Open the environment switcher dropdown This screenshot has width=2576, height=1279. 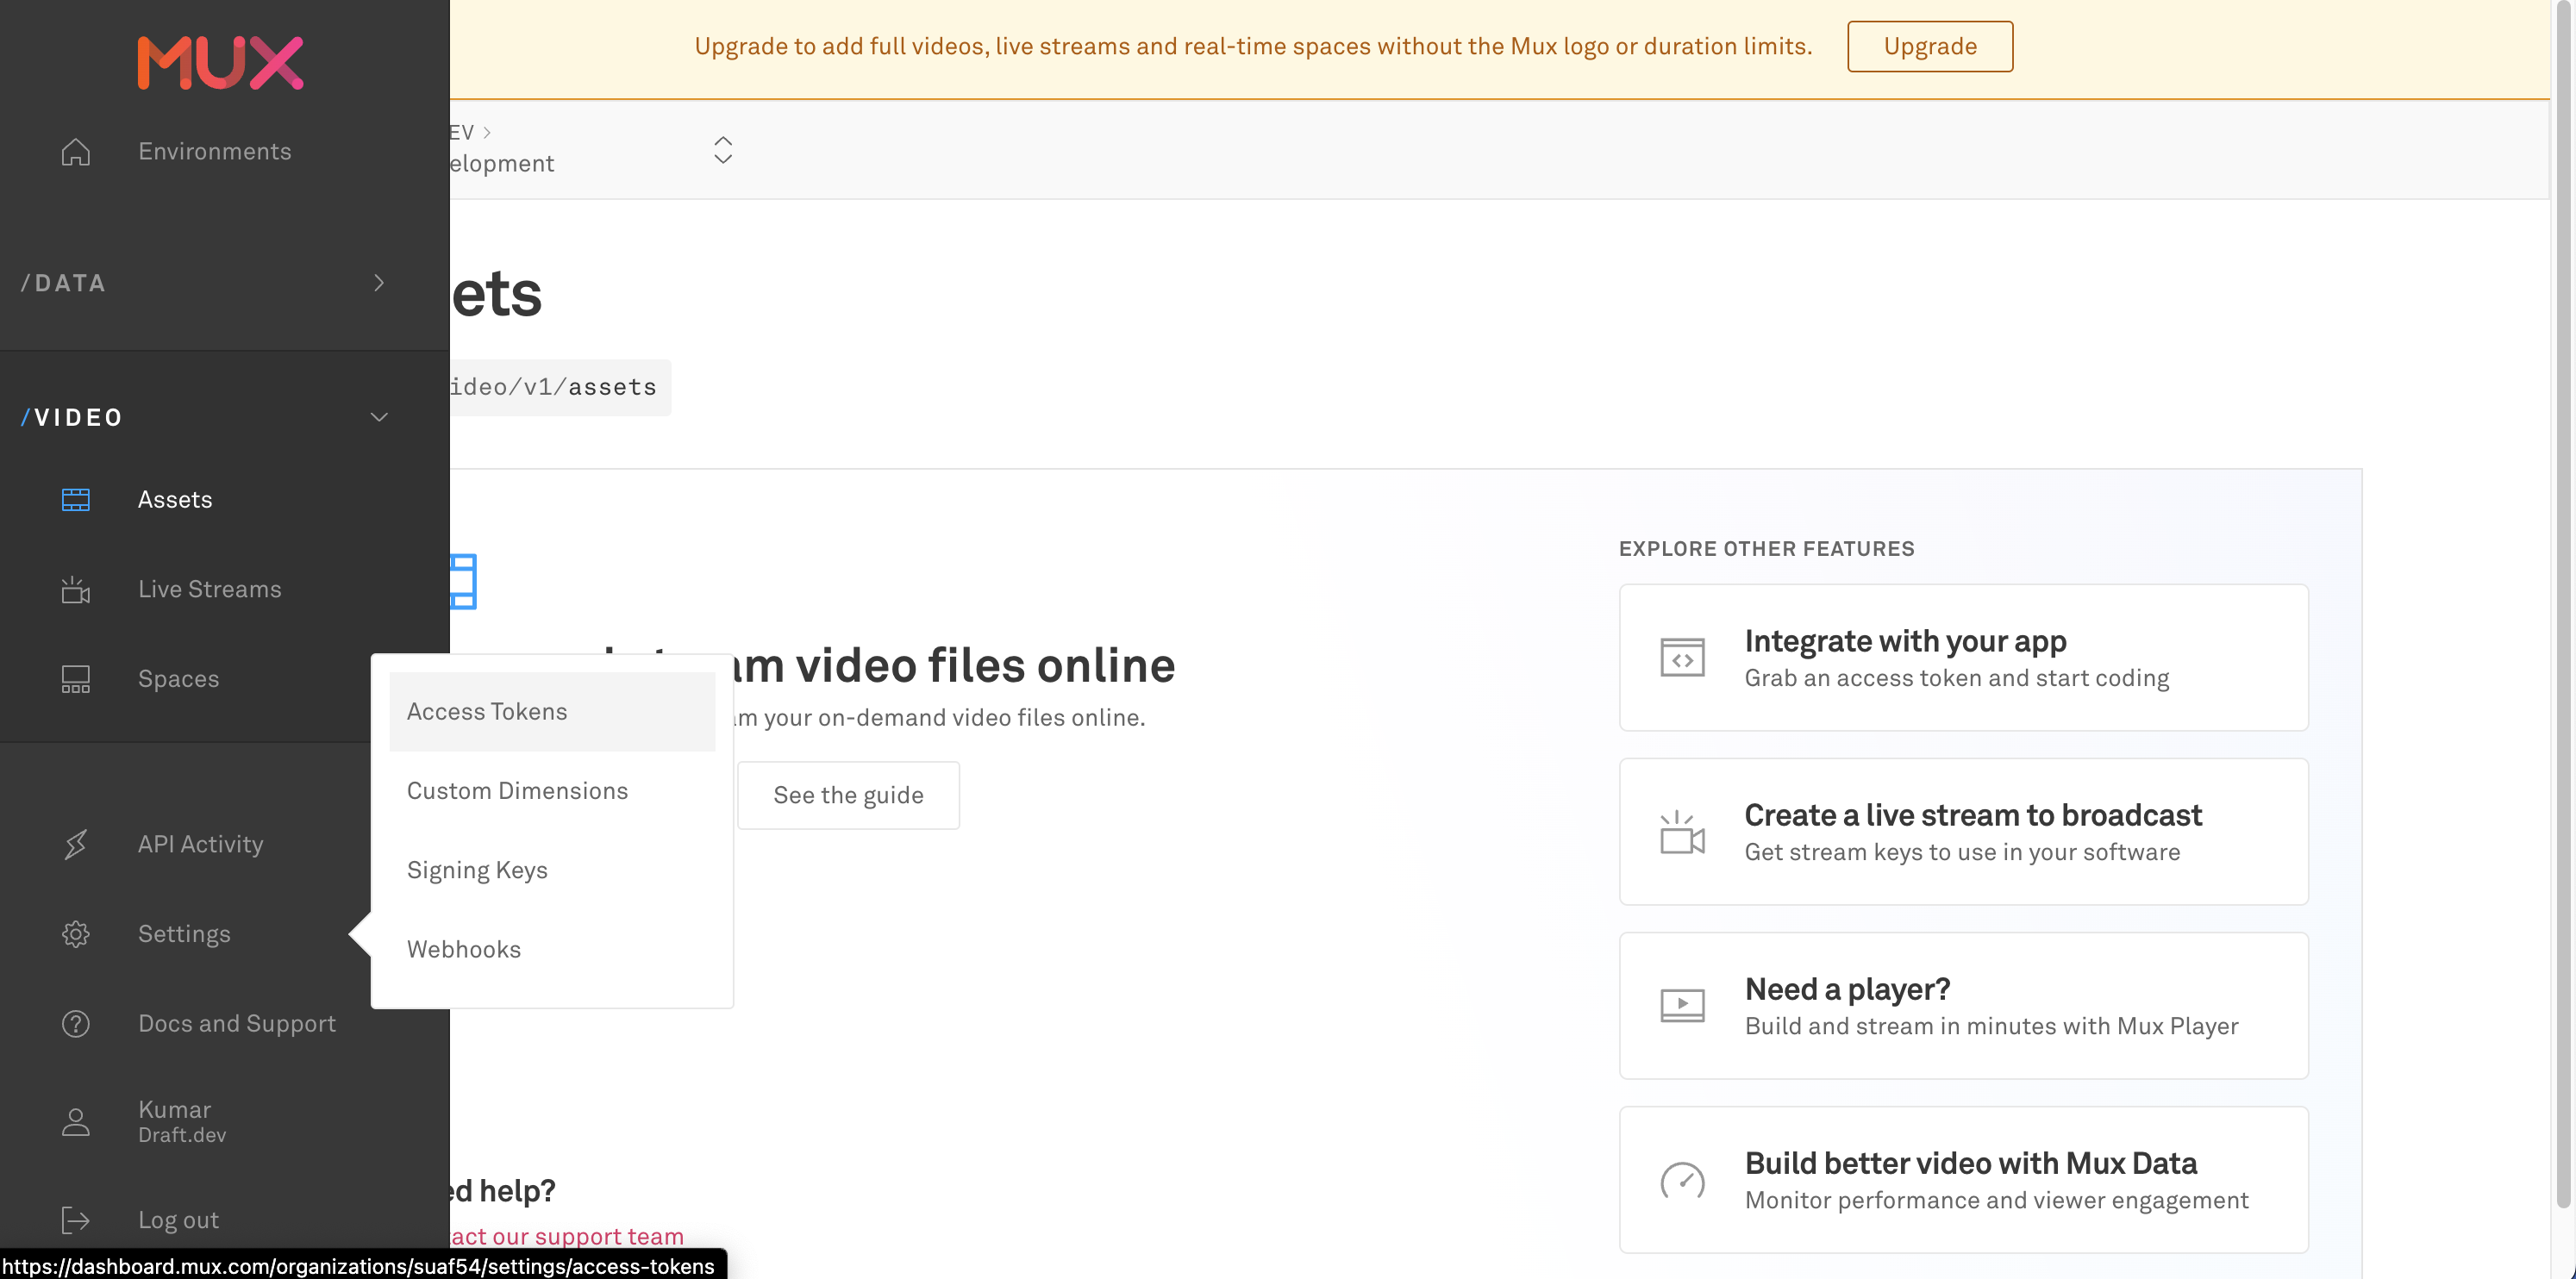coord(723,150)
